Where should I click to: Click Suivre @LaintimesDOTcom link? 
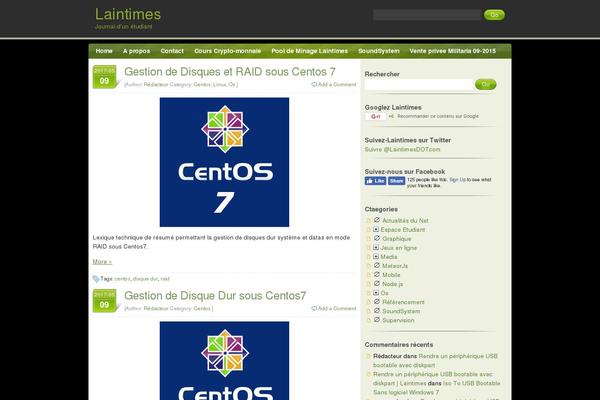(402, 150)
